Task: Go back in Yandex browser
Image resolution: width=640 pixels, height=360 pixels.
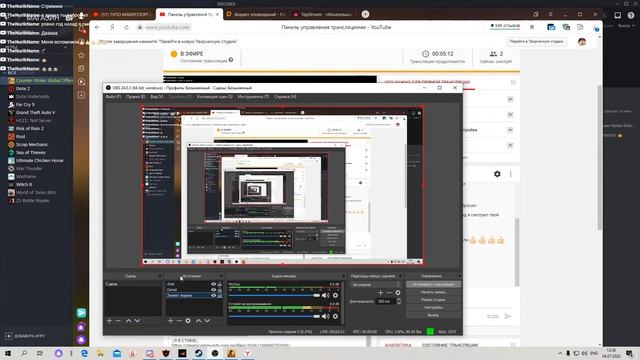Action: 97,27
